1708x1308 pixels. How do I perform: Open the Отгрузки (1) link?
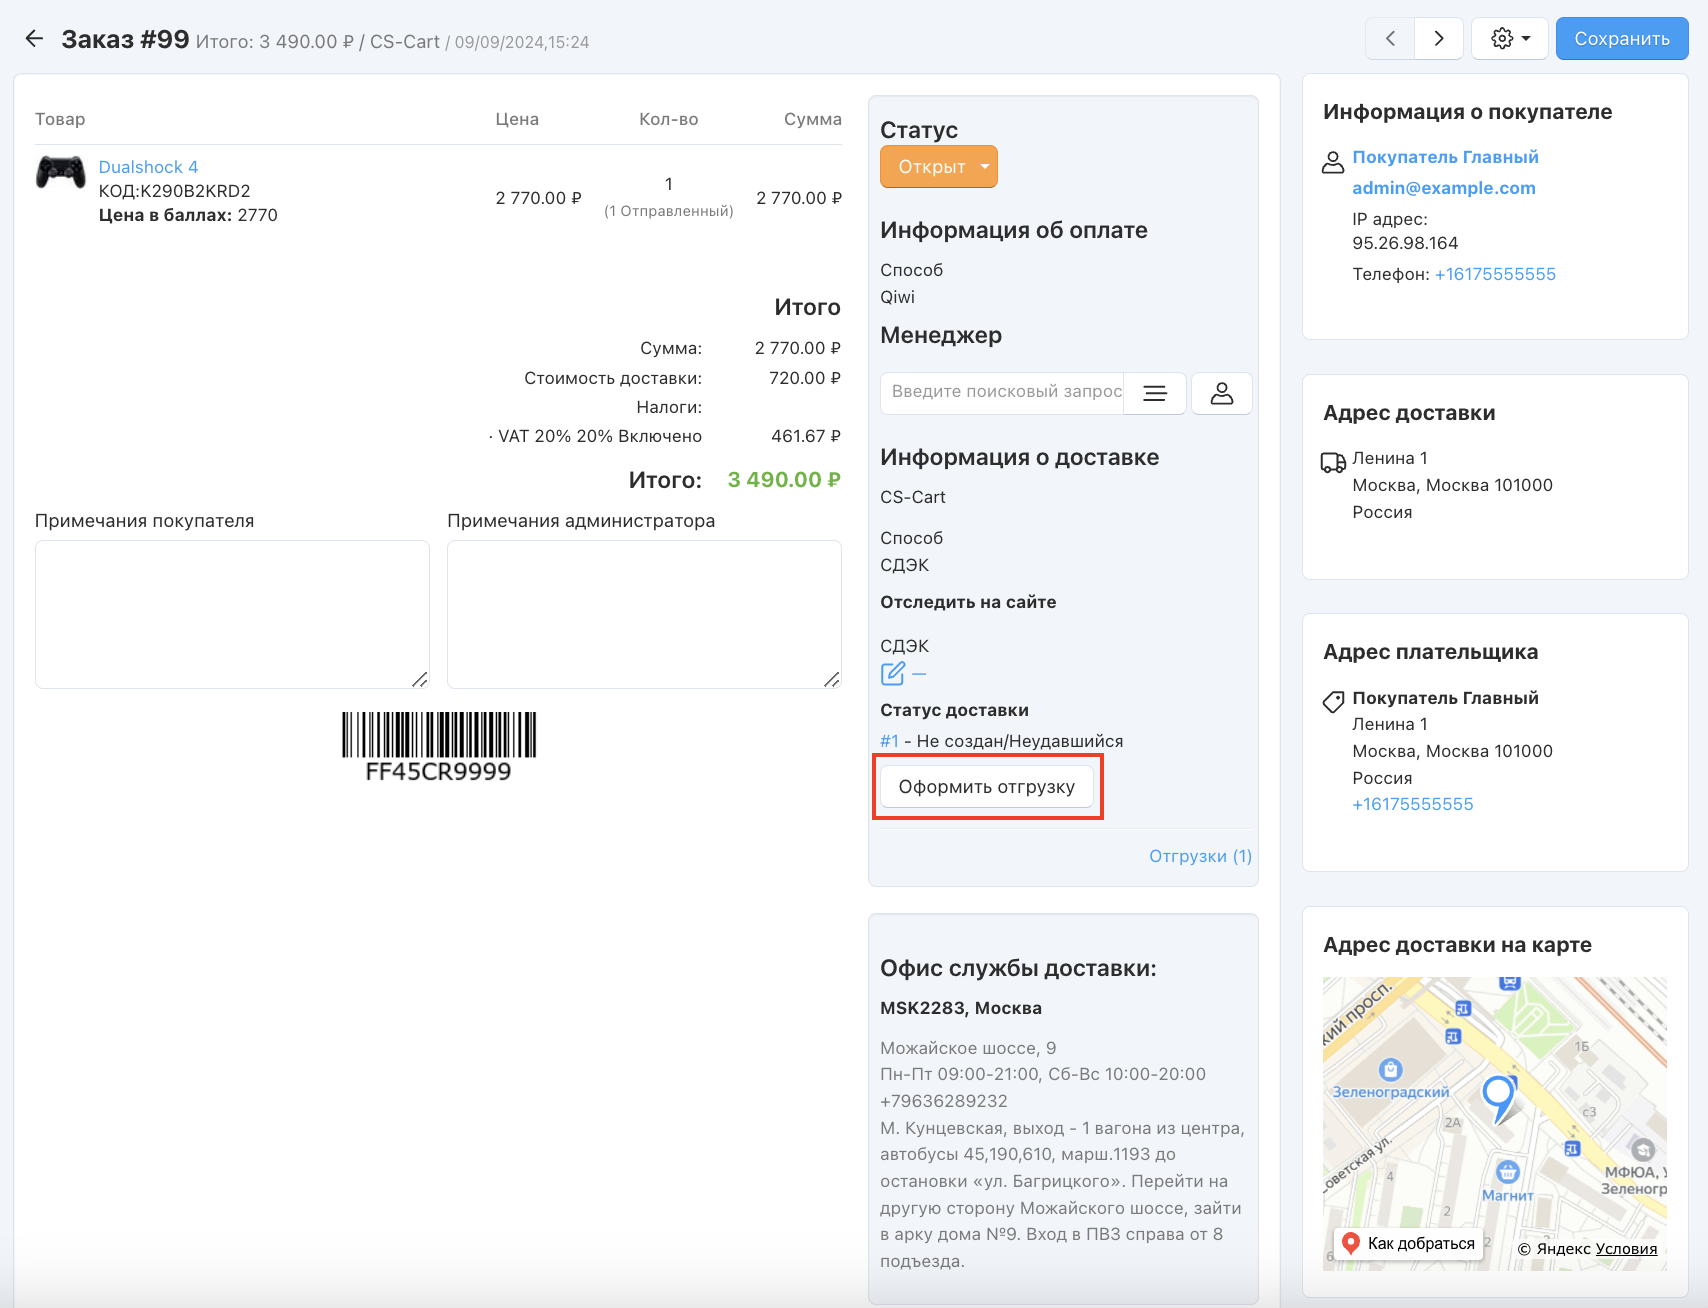pyautogui.click(x=1199, y=856)
